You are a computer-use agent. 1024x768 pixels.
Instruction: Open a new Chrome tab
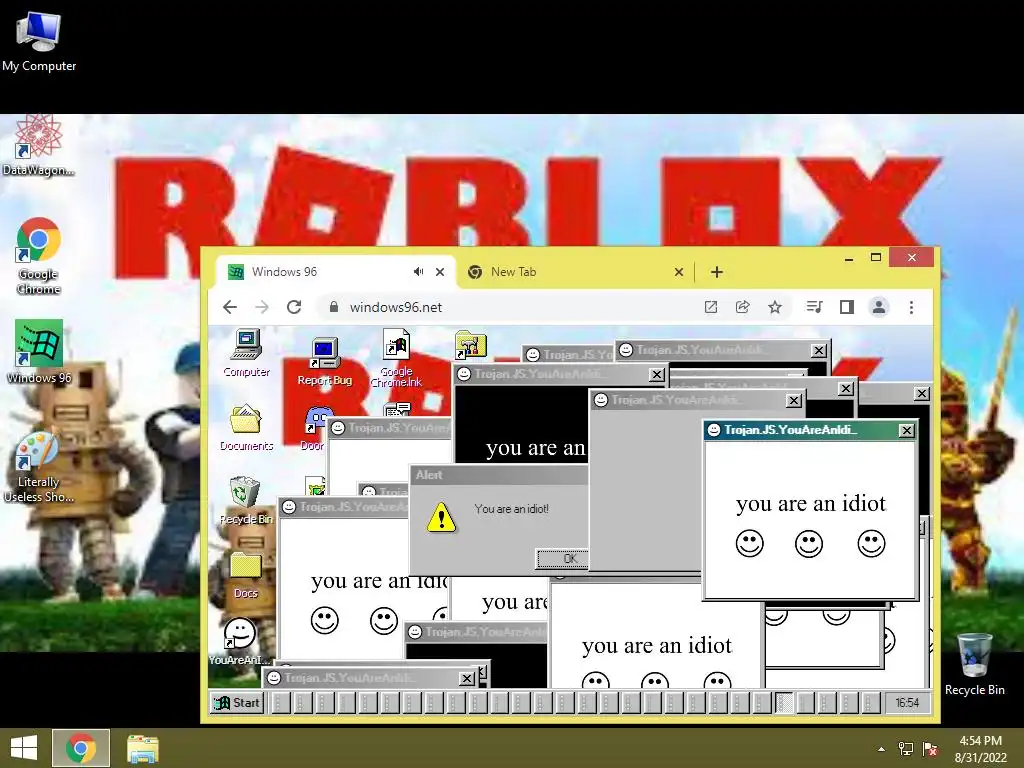[x=716, y=272]
